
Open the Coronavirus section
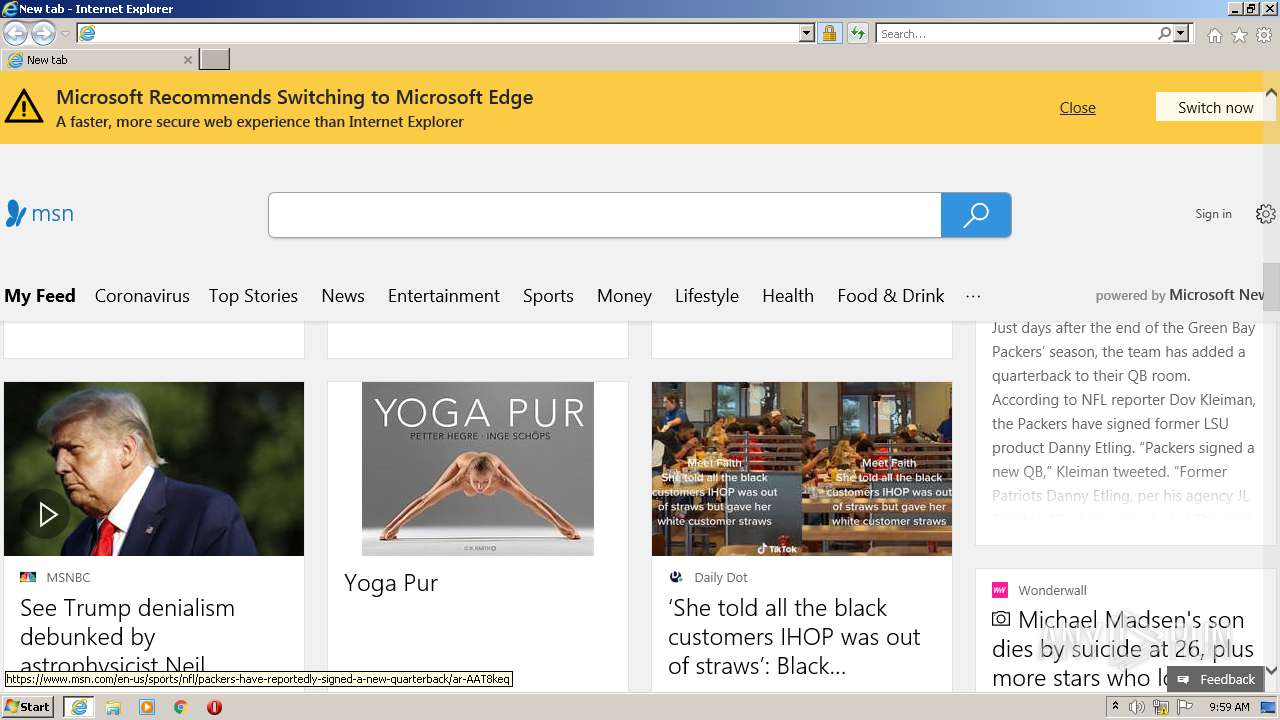(142, 296)
